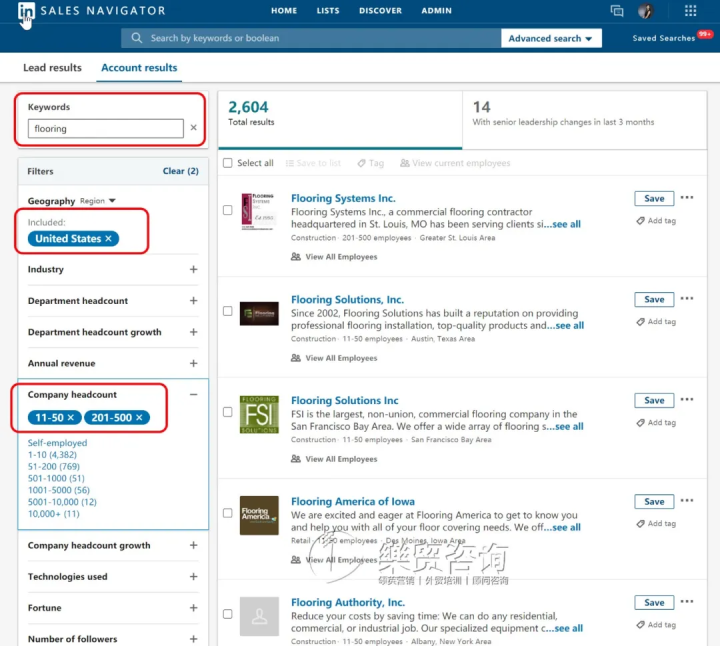The height and width of the screenshot is (646, 720).
Task: Add Self-employed headcount filter
Action: (x=57, y=443)
